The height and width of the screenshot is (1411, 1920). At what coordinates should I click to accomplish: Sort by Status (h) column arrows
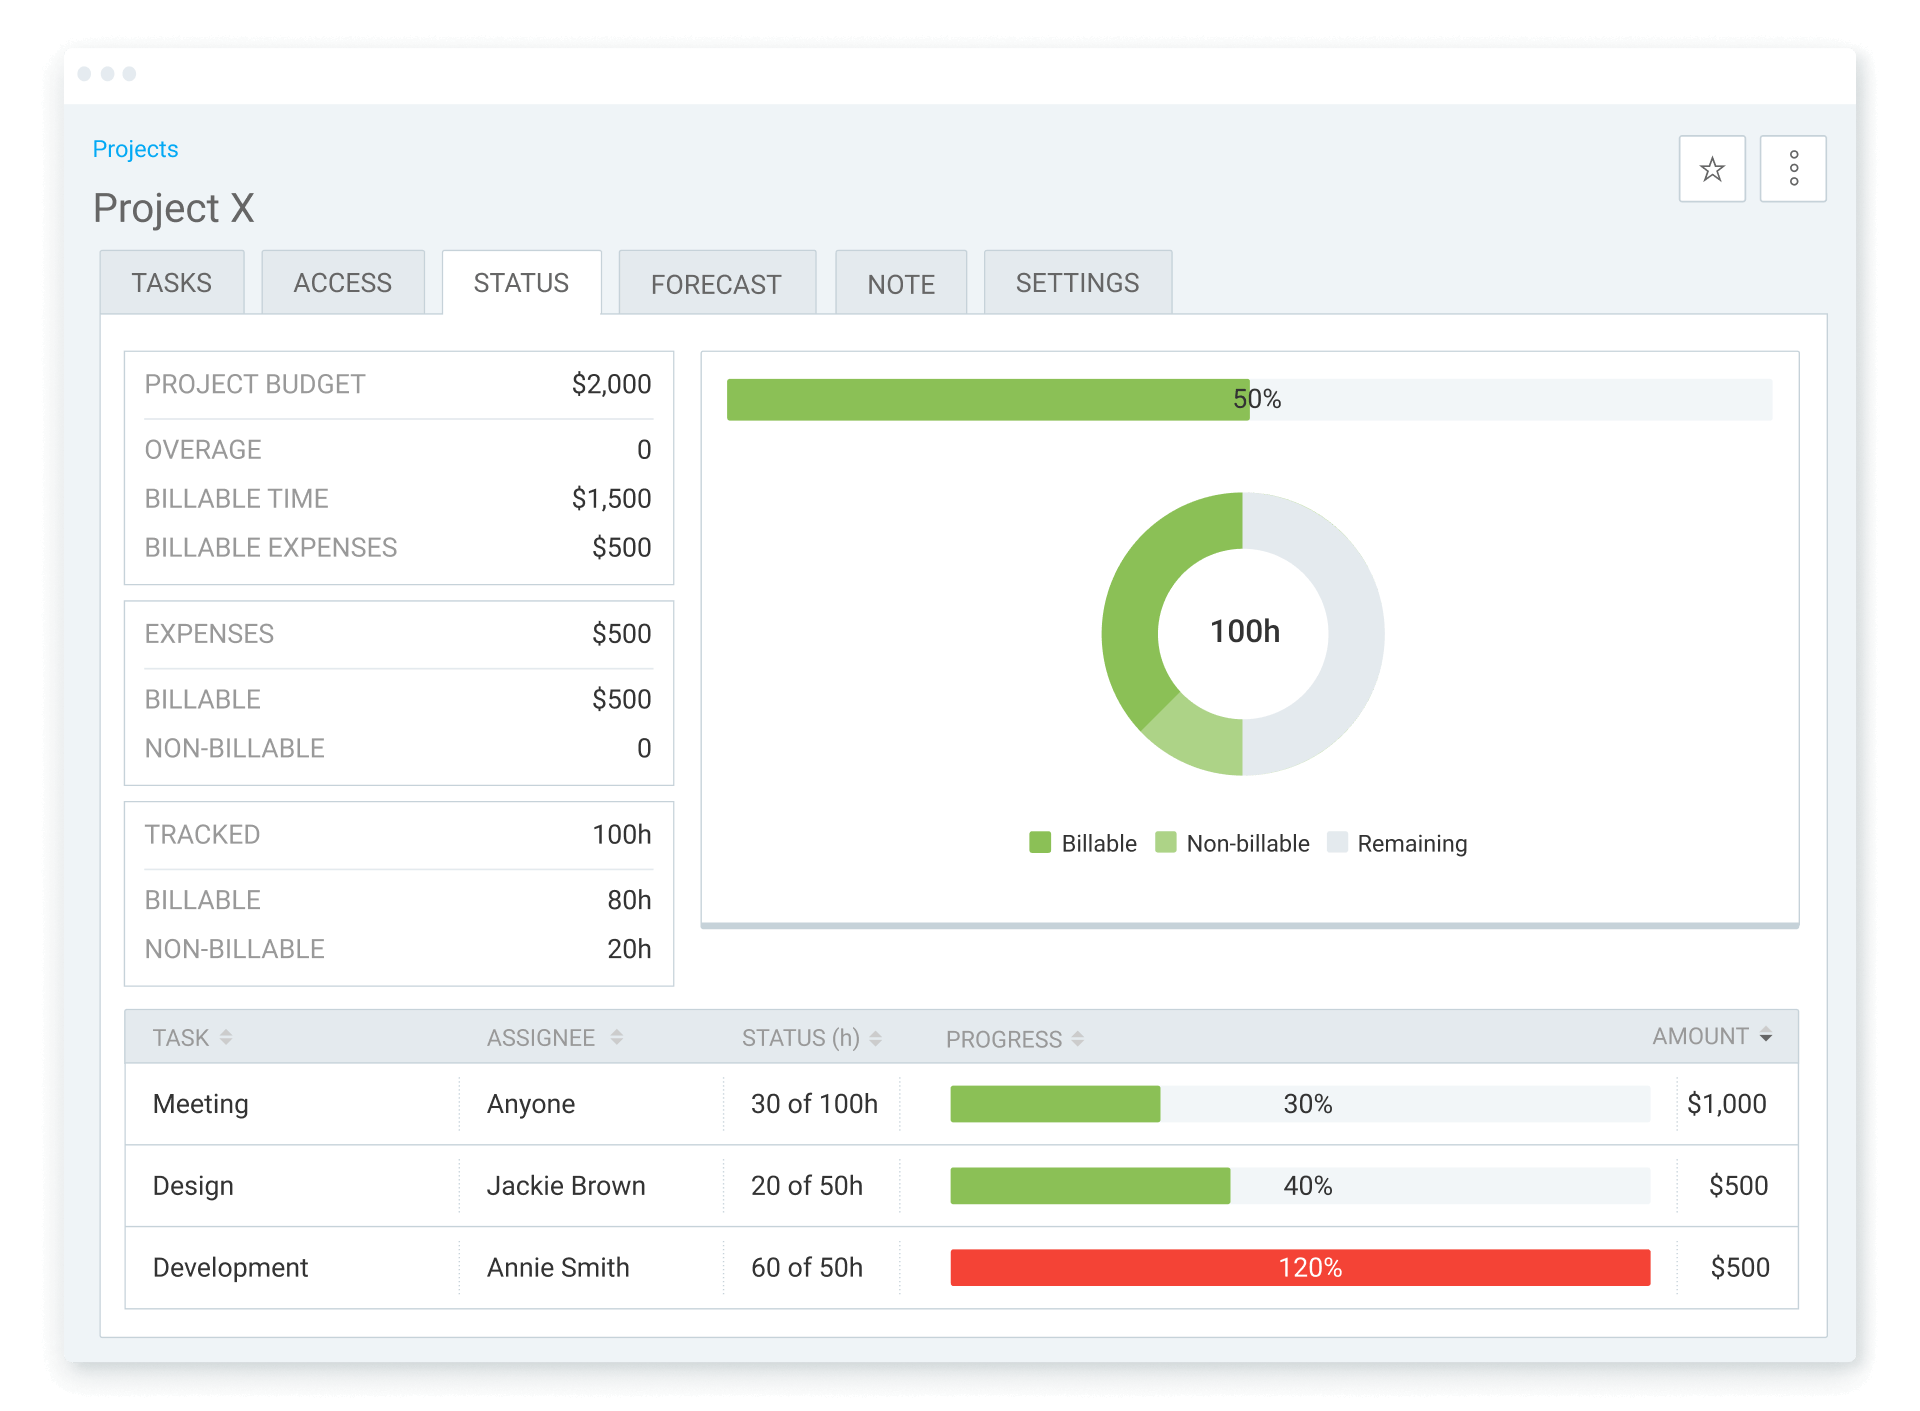[875, 1038]
